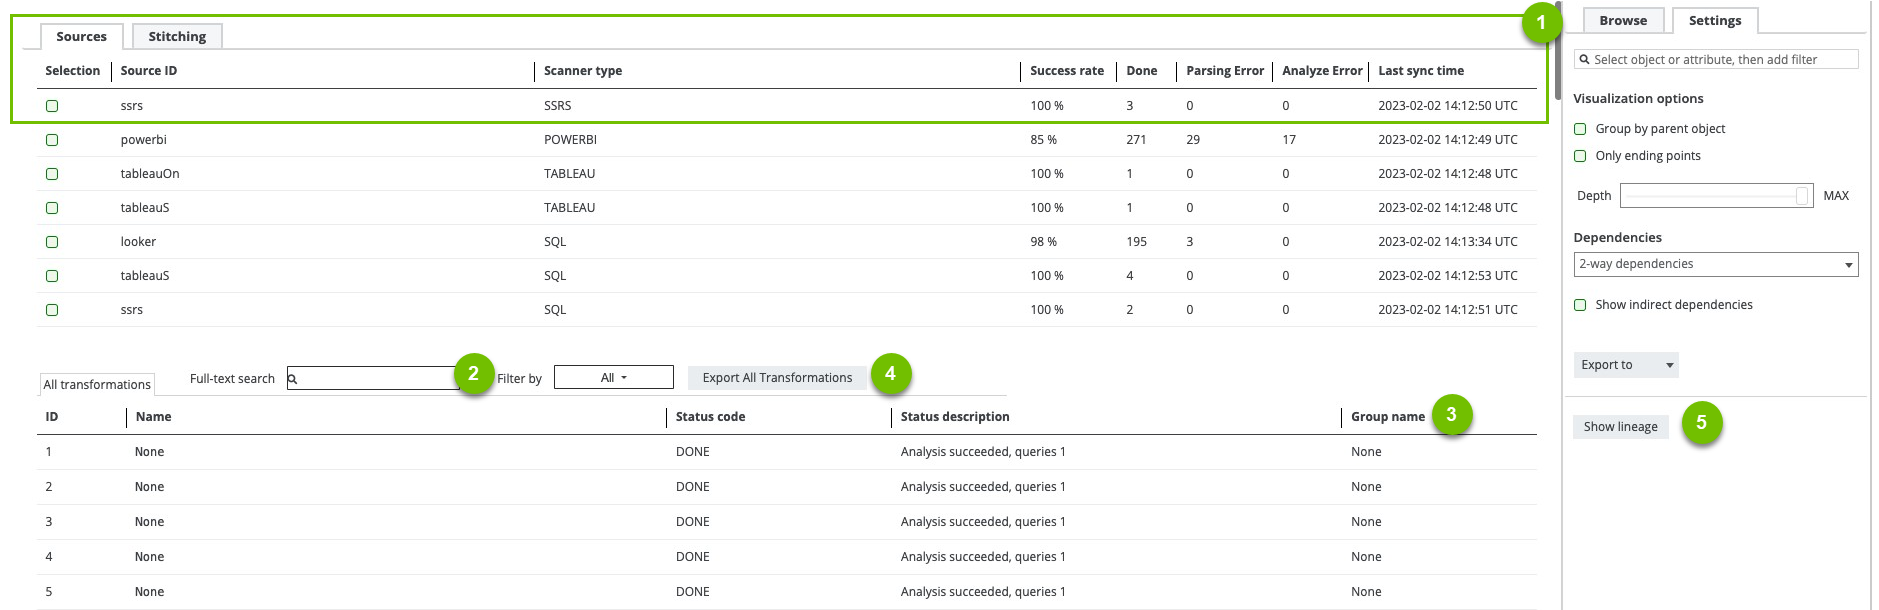Switch to the Stitching tab

177,37
